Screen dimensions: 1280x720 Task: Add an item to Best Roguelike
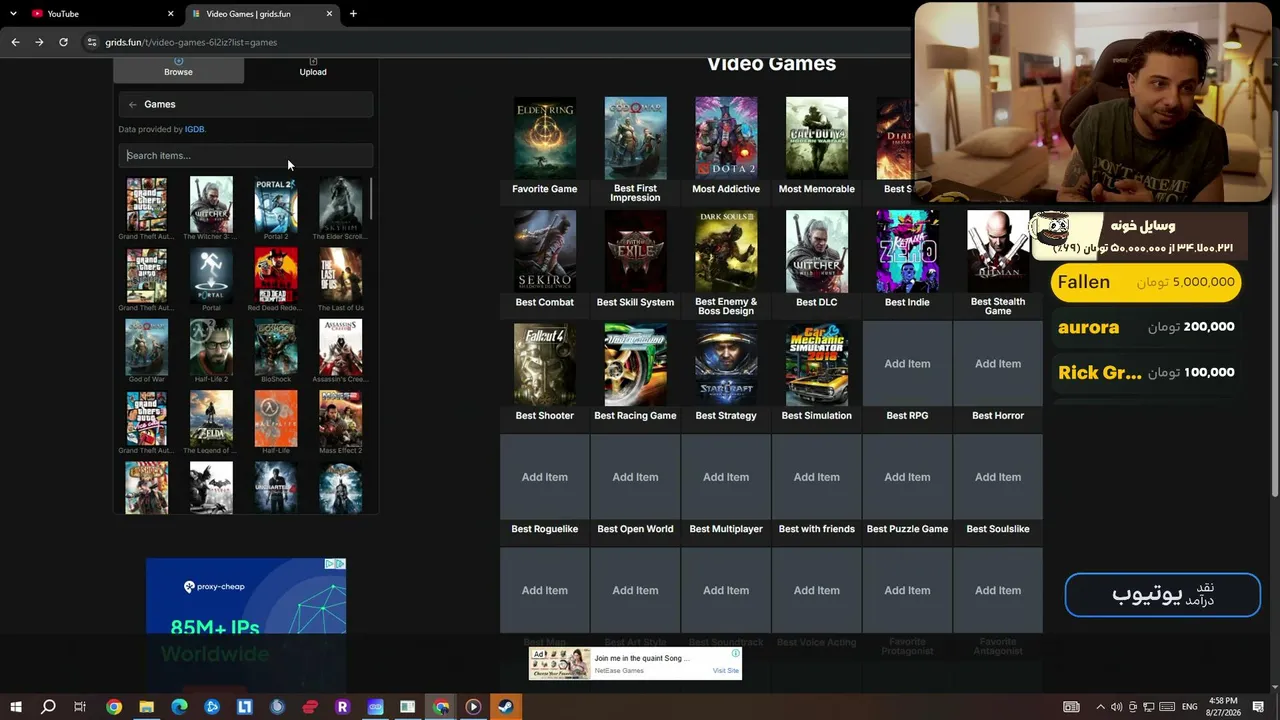click(x=545, y=477)
